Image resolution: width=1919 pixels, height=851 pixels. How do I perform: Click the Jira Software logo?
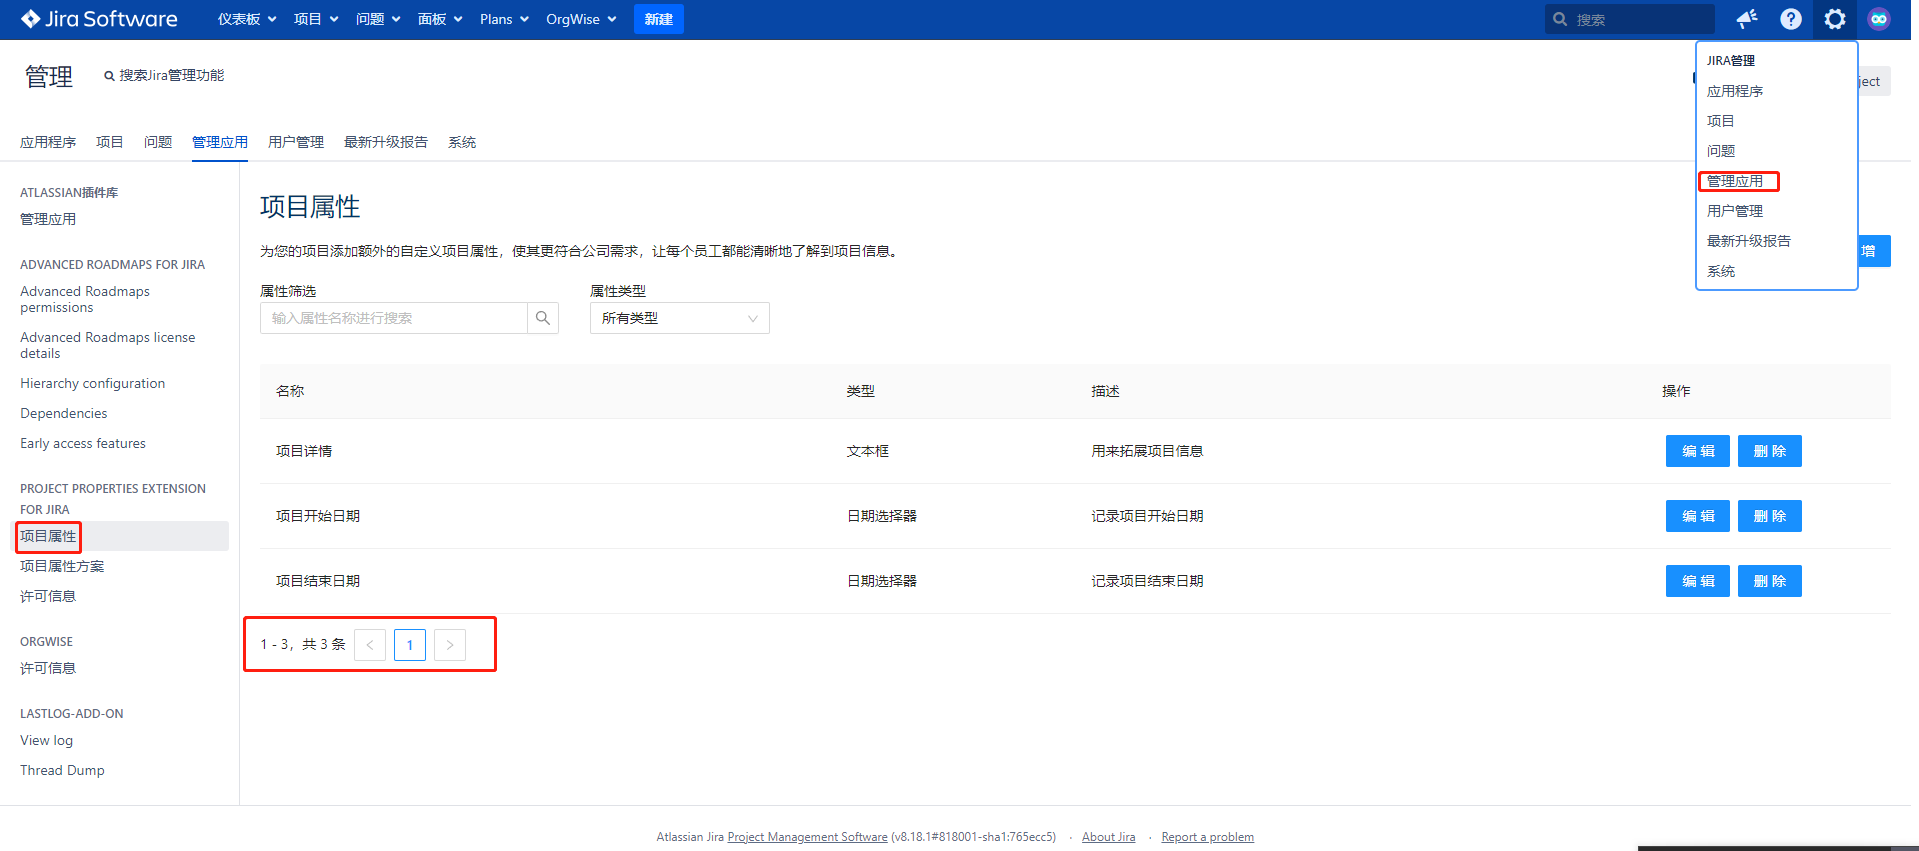pyautogui.click(x=99, y=19)
